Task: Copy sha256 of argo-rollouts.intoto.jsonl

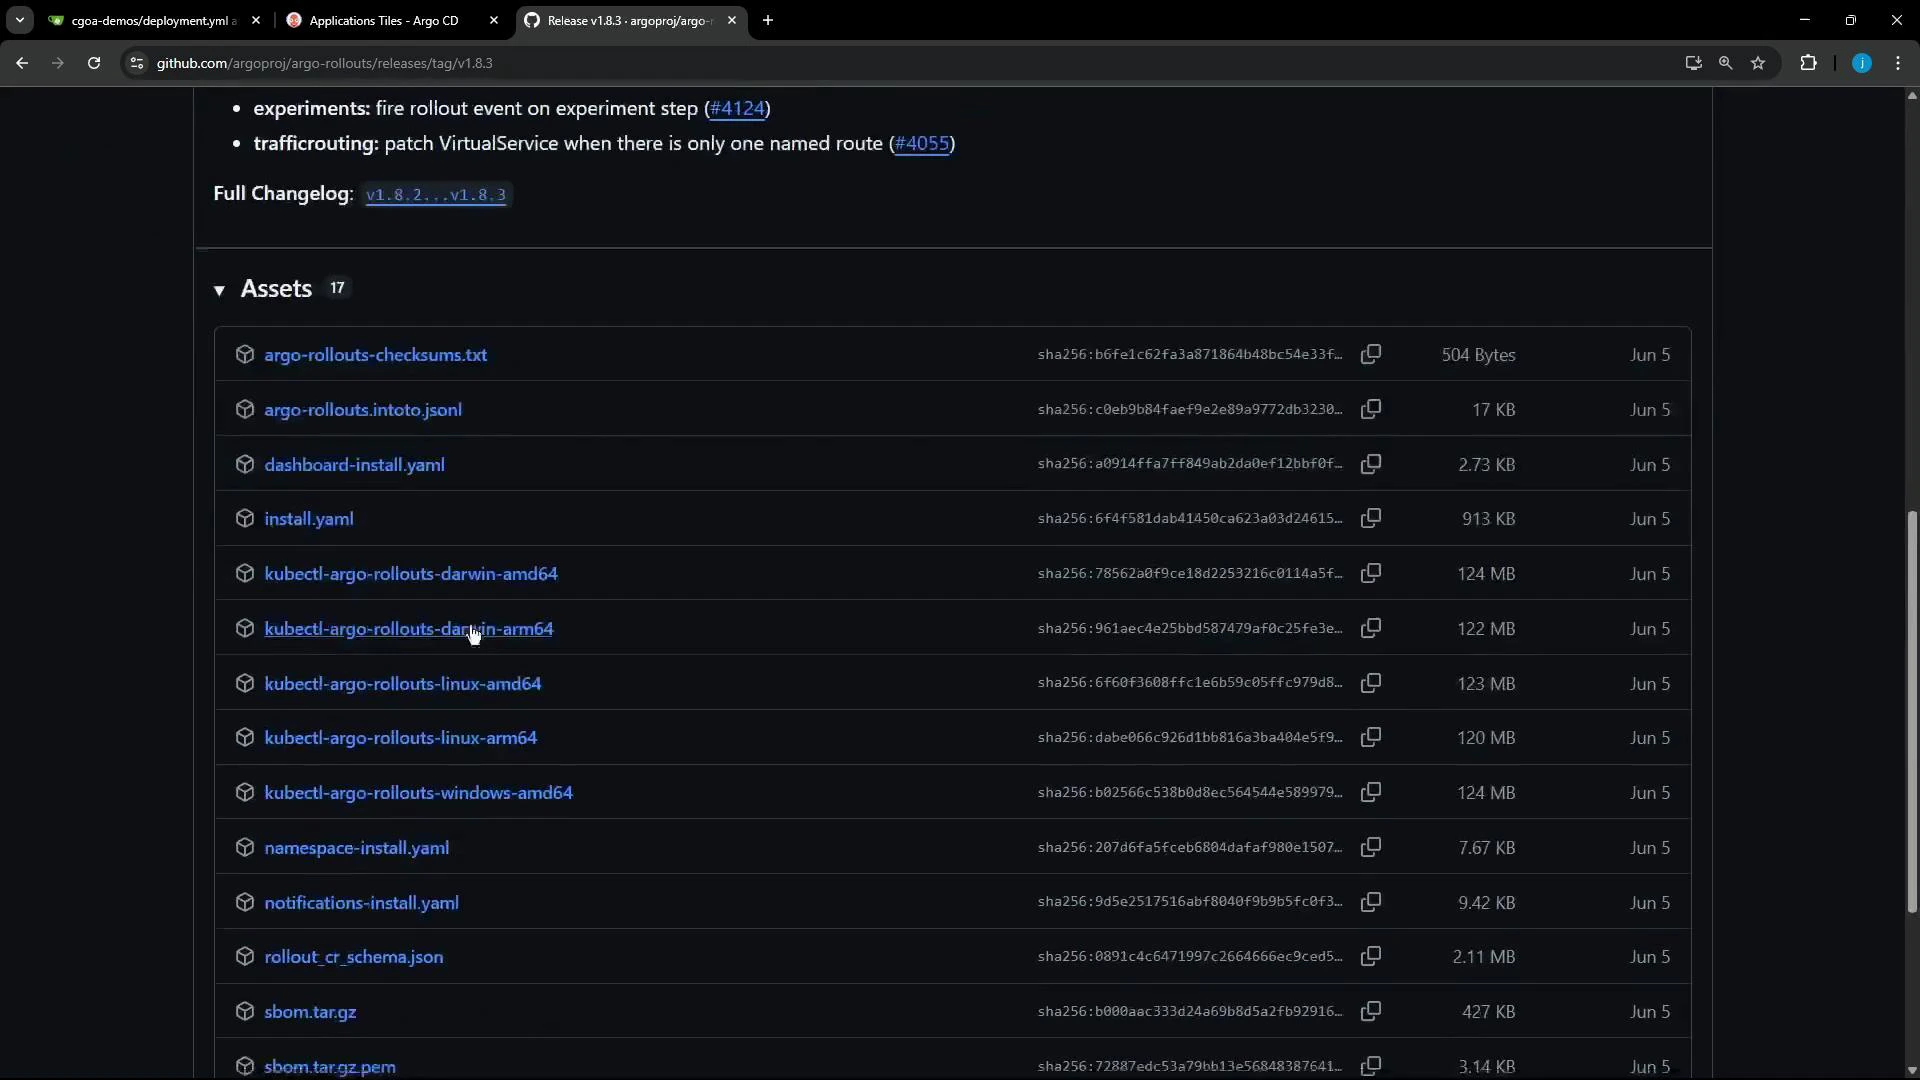Action: click(1371, 409)
